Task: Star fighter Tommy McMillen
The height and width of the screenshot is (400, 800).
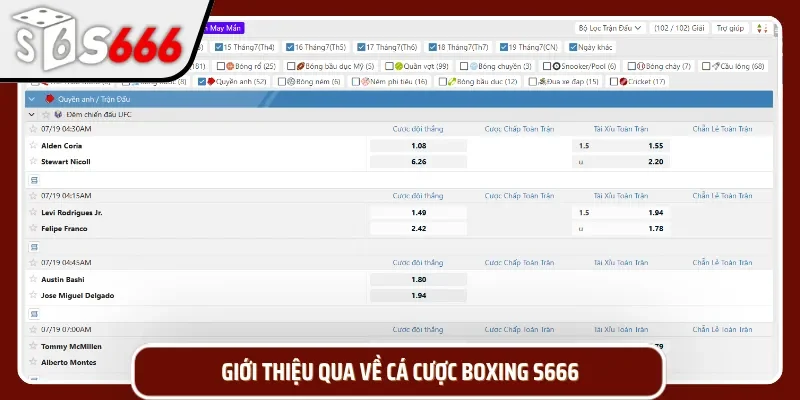Action: (x=33, y=346)
